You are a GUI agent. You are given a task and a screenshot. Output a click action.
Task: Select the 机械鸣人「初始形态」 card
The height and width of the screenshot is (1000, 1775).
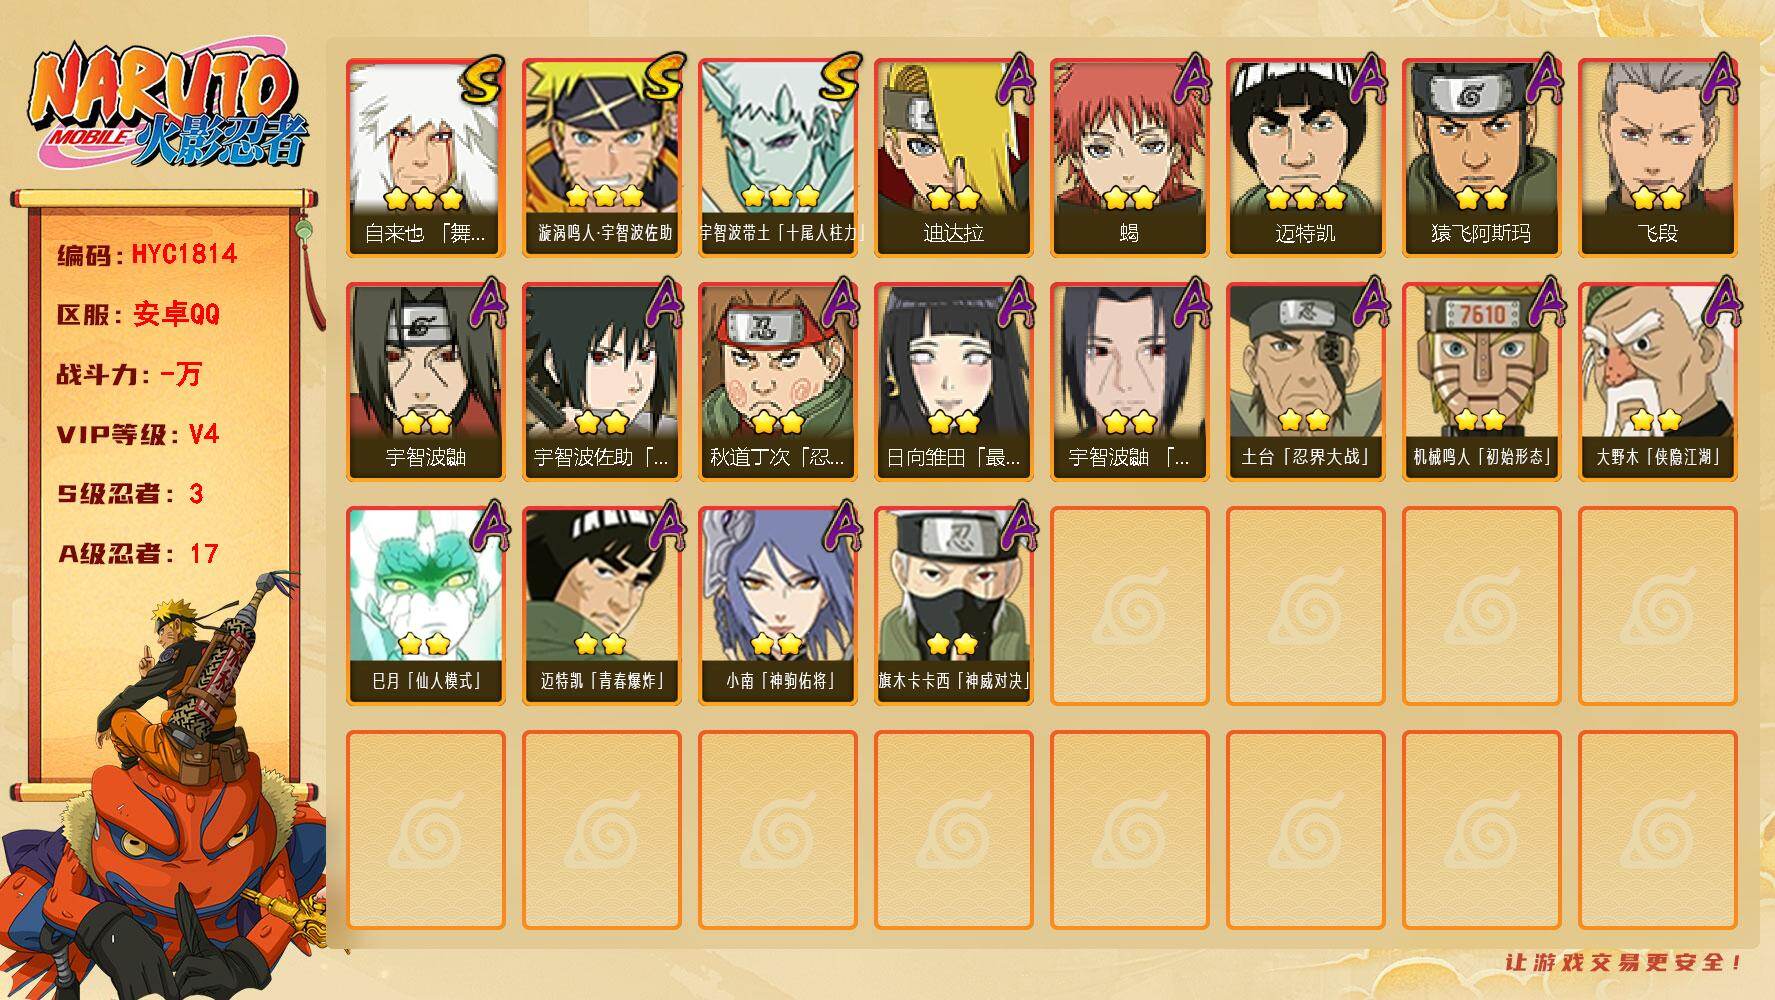1481,381
